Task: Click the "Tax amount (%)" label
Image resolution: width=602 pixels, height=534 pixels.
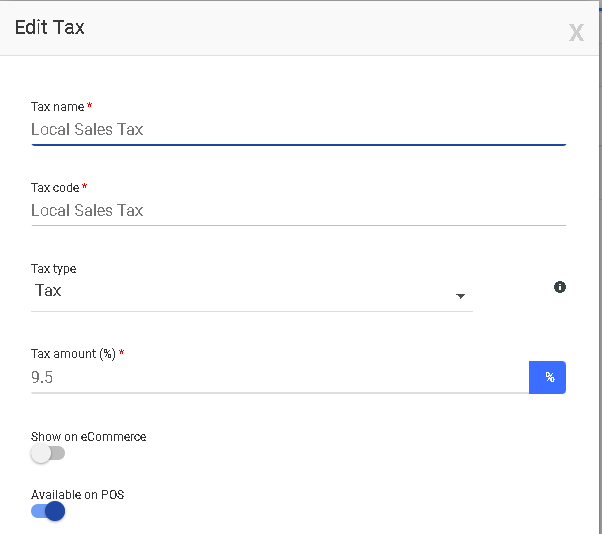Action: pos(73,354)
